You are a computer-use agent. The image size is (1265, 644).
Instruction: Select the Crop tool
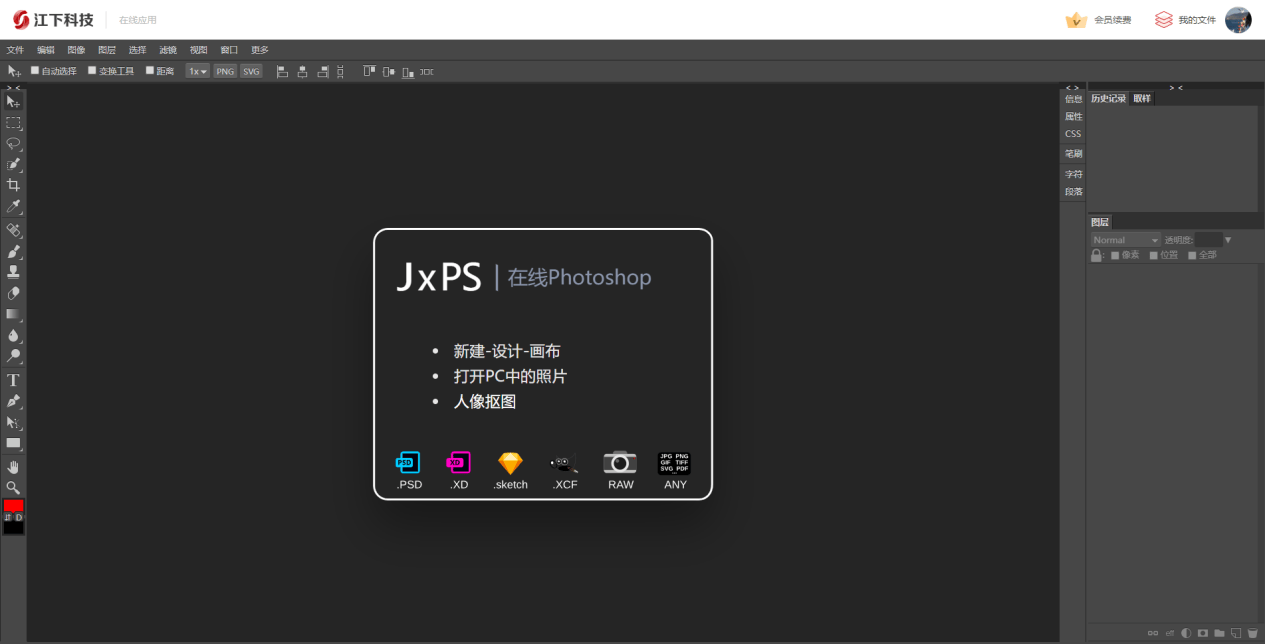[13, 185]
